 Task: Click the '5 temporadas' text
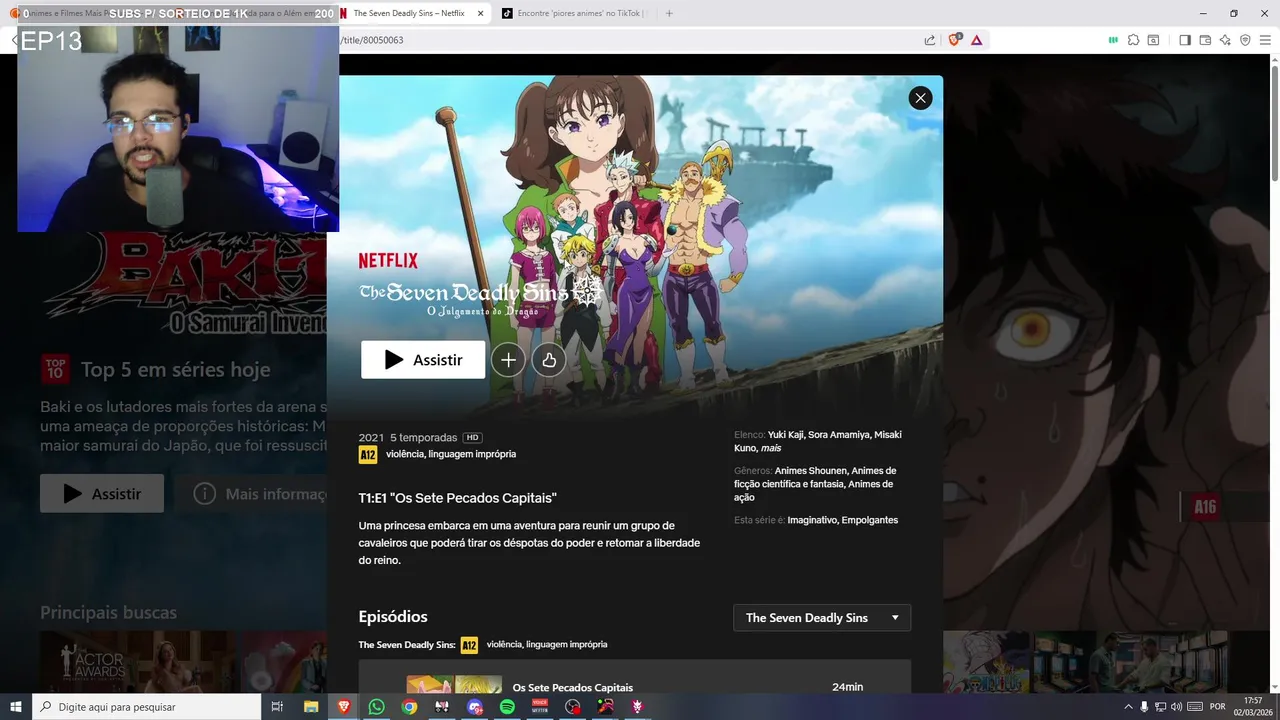click(x=423, y=437)
